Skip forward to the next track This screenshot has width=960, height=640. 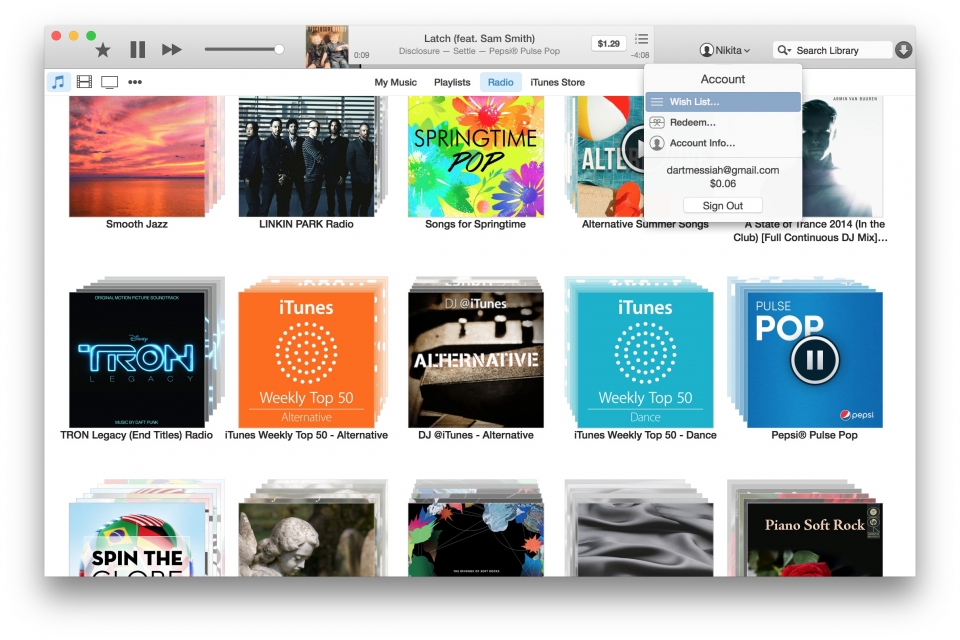point(172,49)
